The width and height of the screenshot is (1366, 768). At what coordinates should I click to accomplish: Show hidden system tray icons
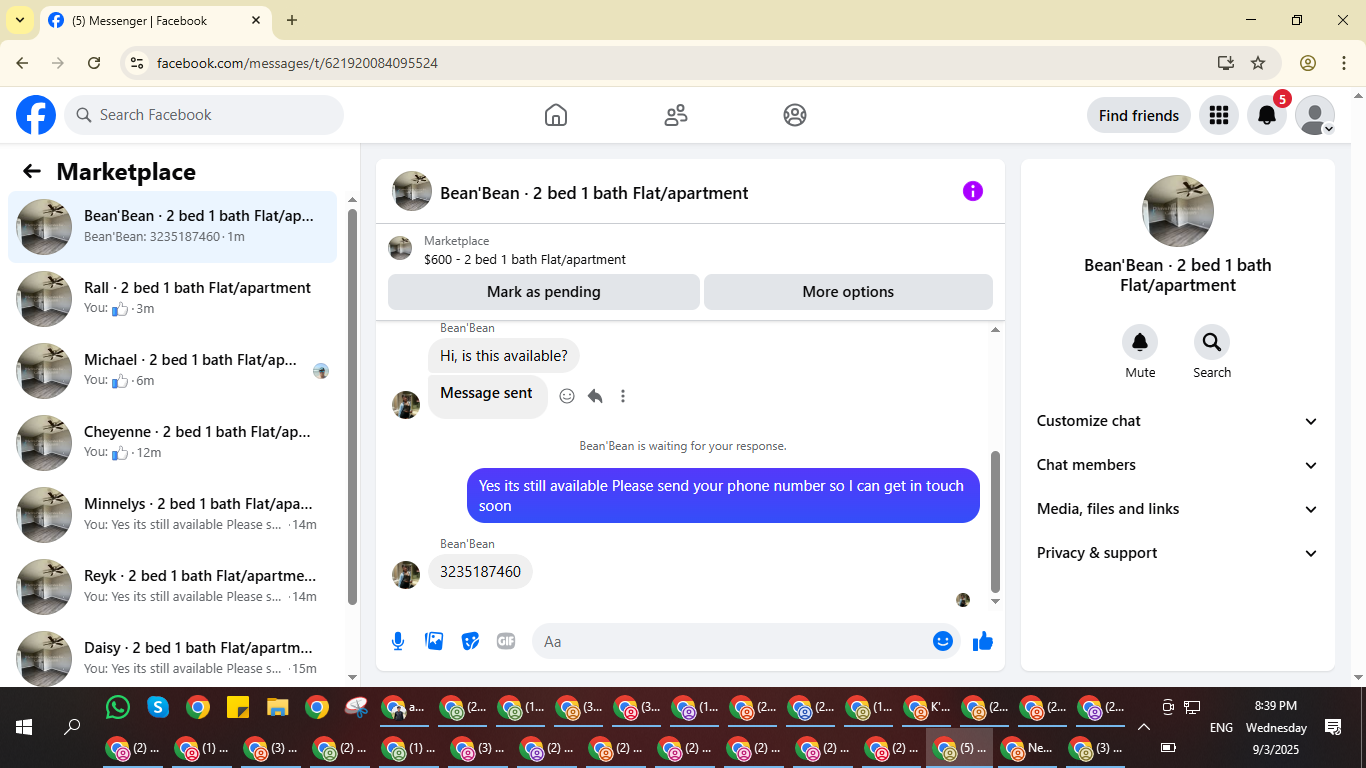(x=1144, y=727)
